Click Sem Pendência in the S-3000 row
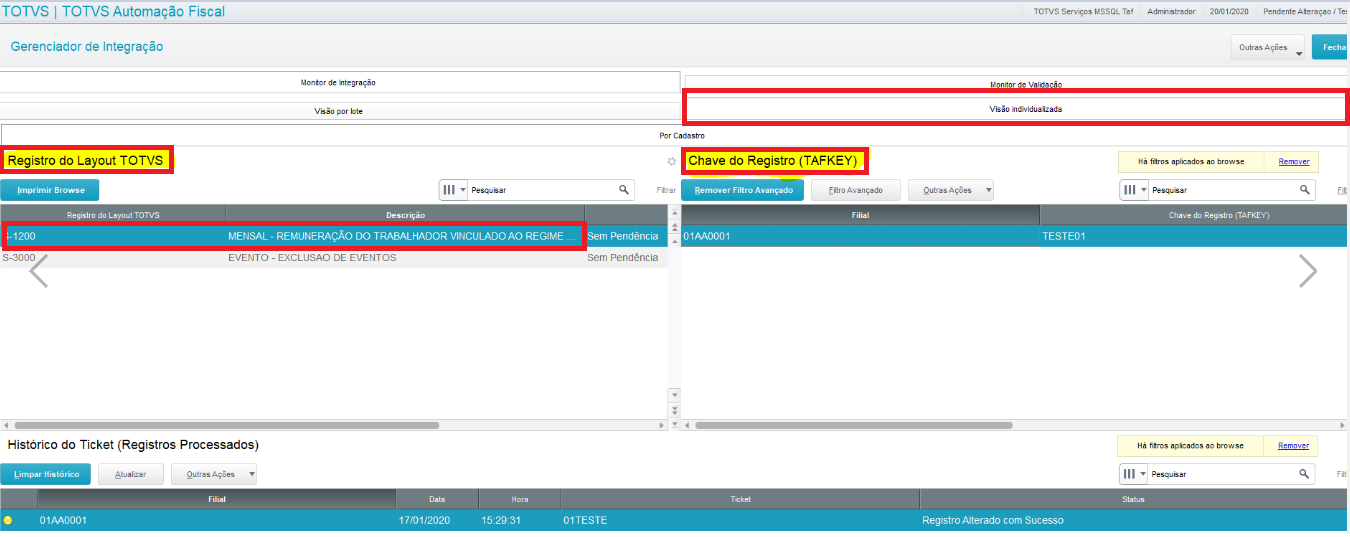 622,257
